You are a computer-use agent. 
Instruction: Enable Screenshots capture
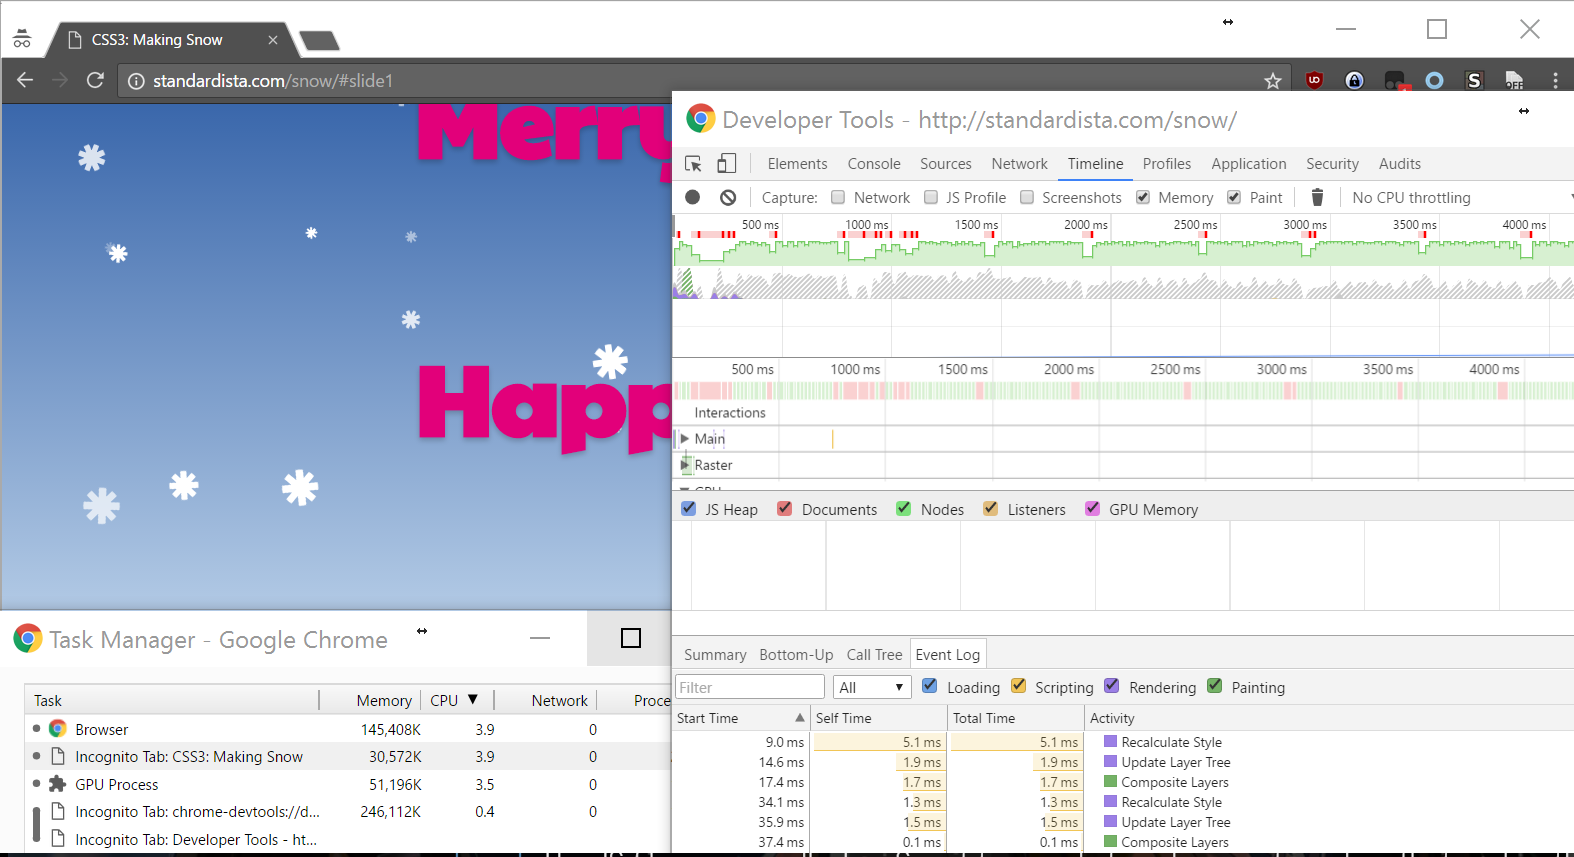(x=1027, y=197)
